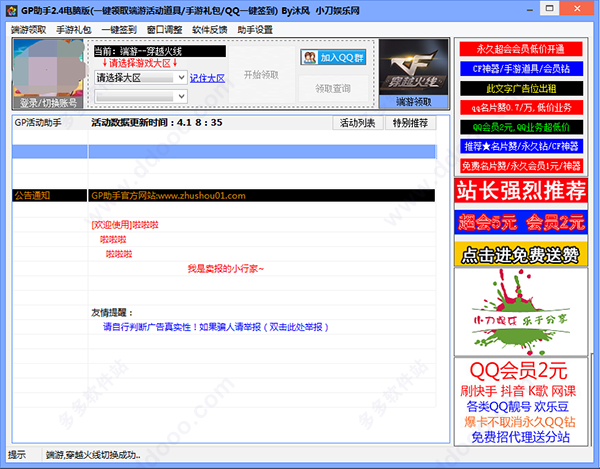Switch to the 特别推荐 tab
Viewport: 600px width, 469px height.
coord(410,123)
